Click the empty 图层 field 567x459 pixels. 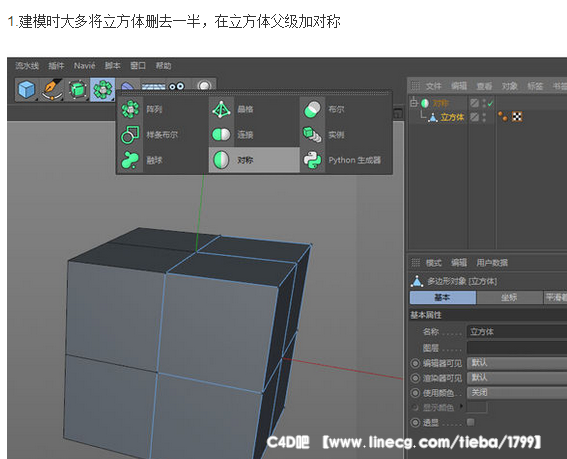[517, 348]
